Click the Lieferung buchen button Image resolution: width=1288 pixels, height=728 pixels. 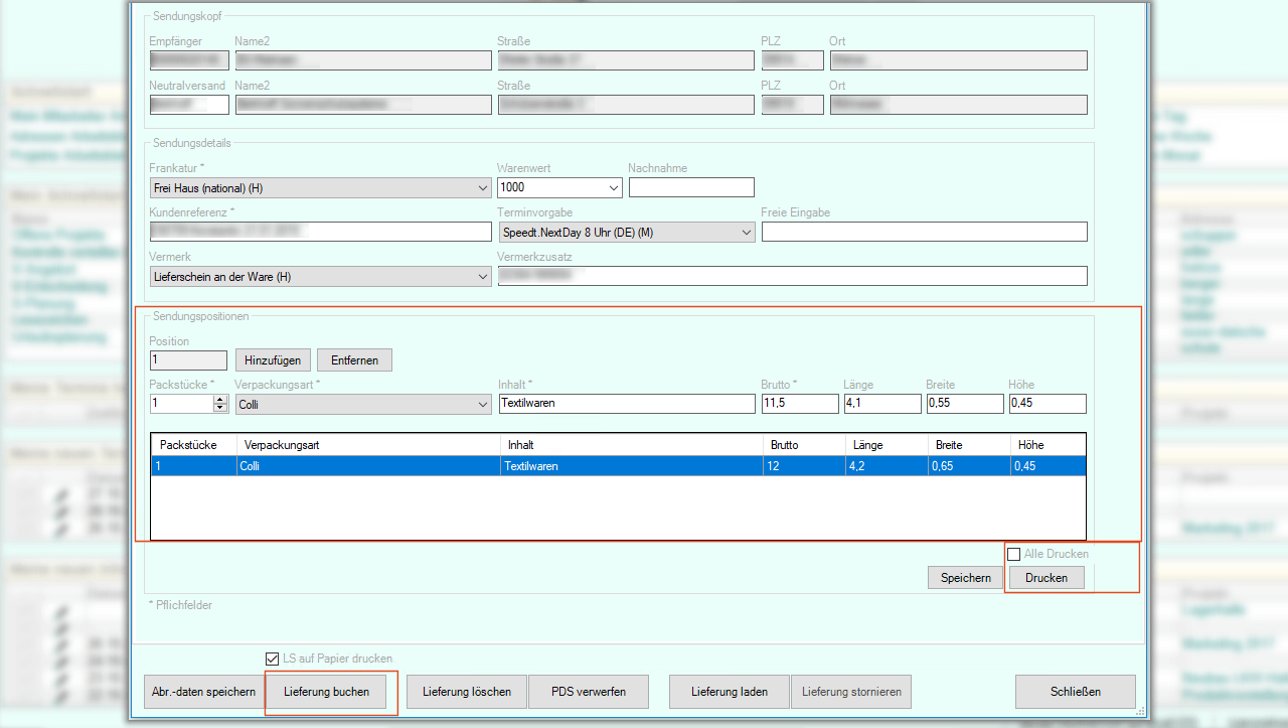click(x=326, y=692)
